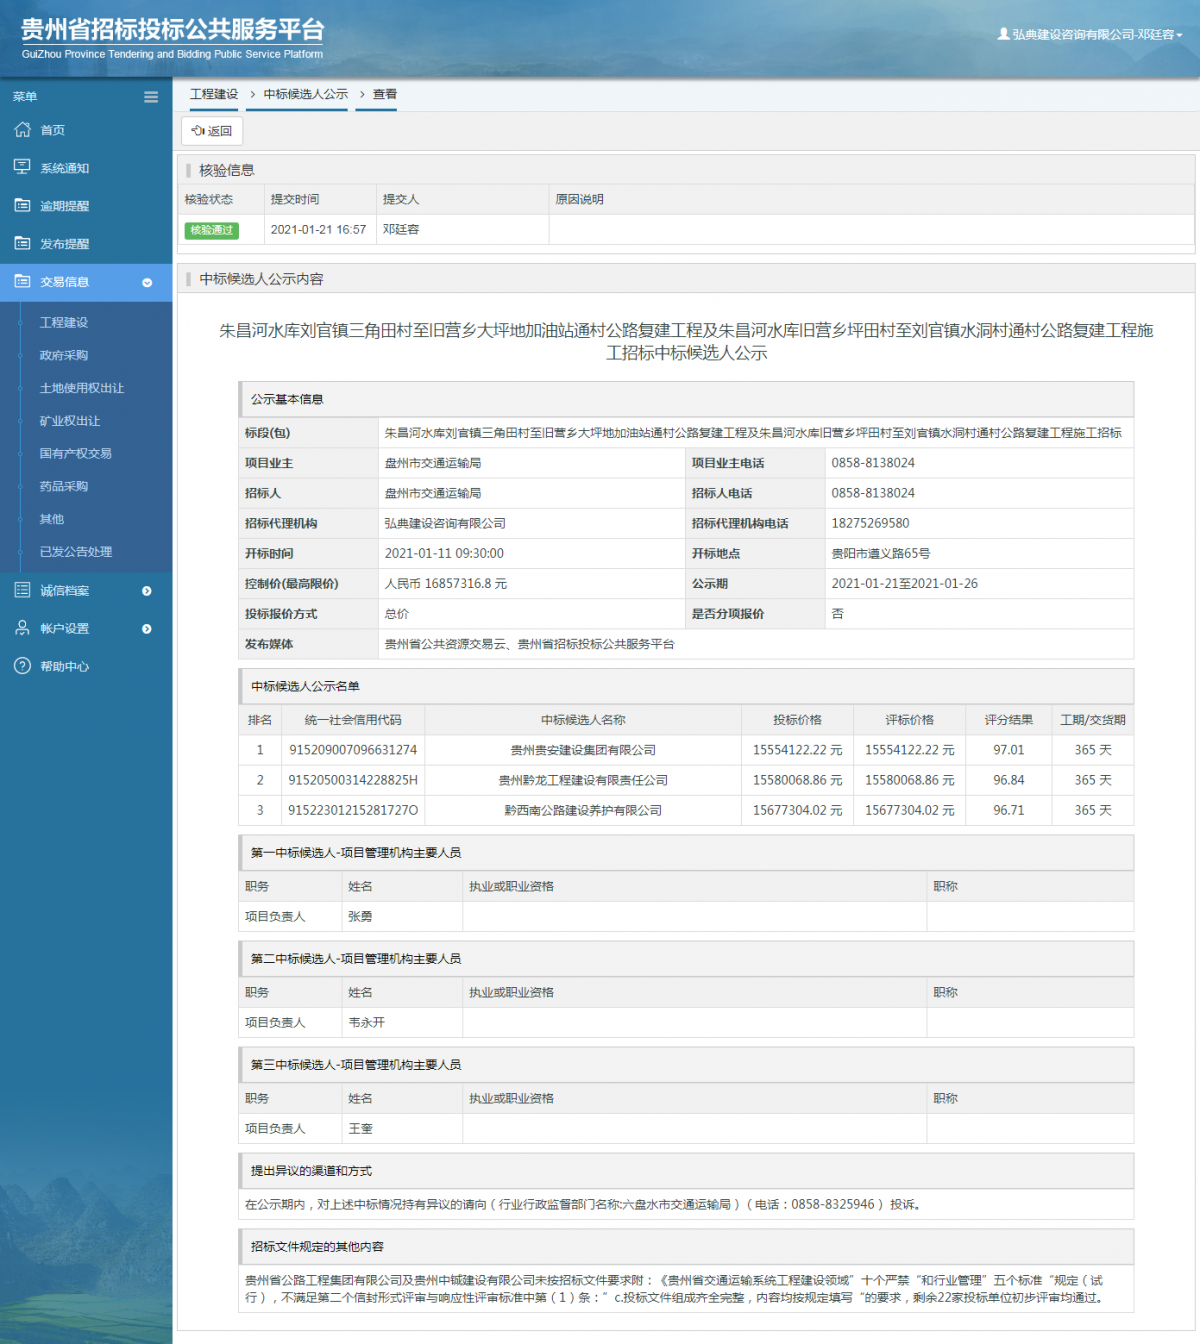Select 药品采购 in the submenu
This screenshot has width=1200, height=1344.
pos(64,486)
